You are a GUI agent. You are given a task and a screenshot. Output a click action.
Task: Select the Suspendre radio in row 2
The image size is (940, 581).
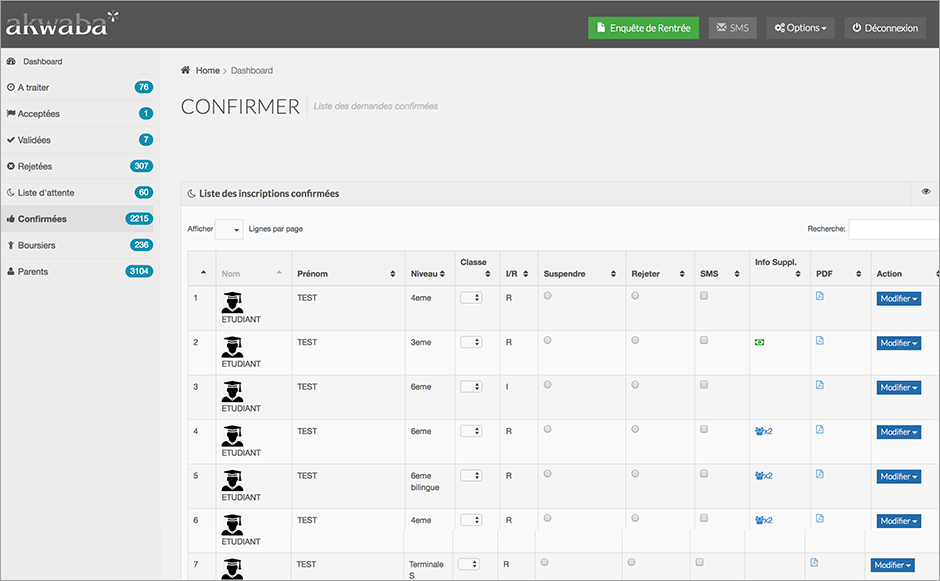pos(547,341)
